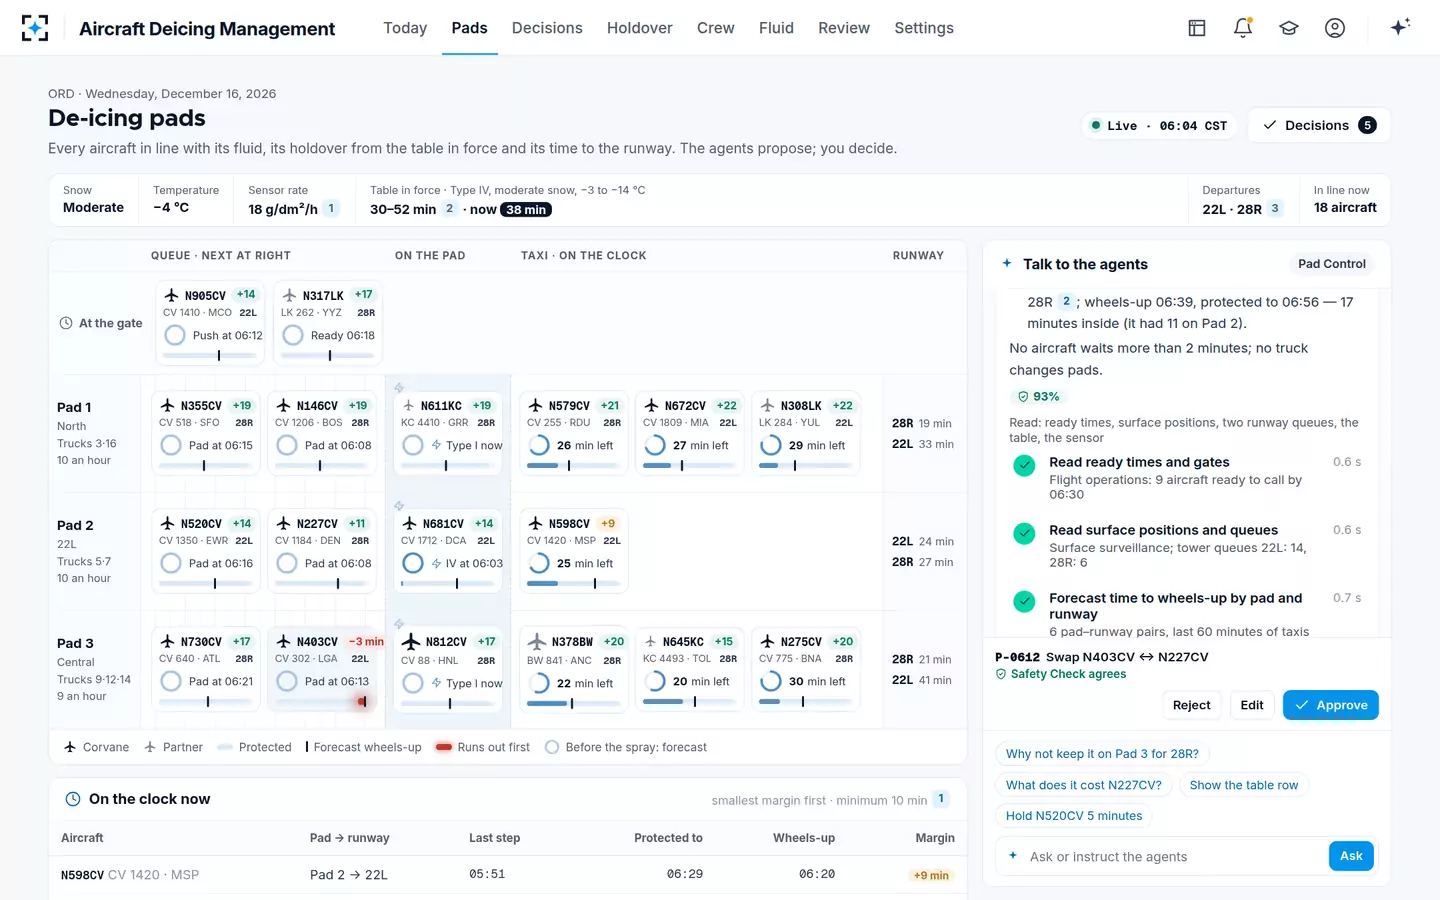
Task: Click the clock icon beside On the clock now
Action: coord(73,799)
